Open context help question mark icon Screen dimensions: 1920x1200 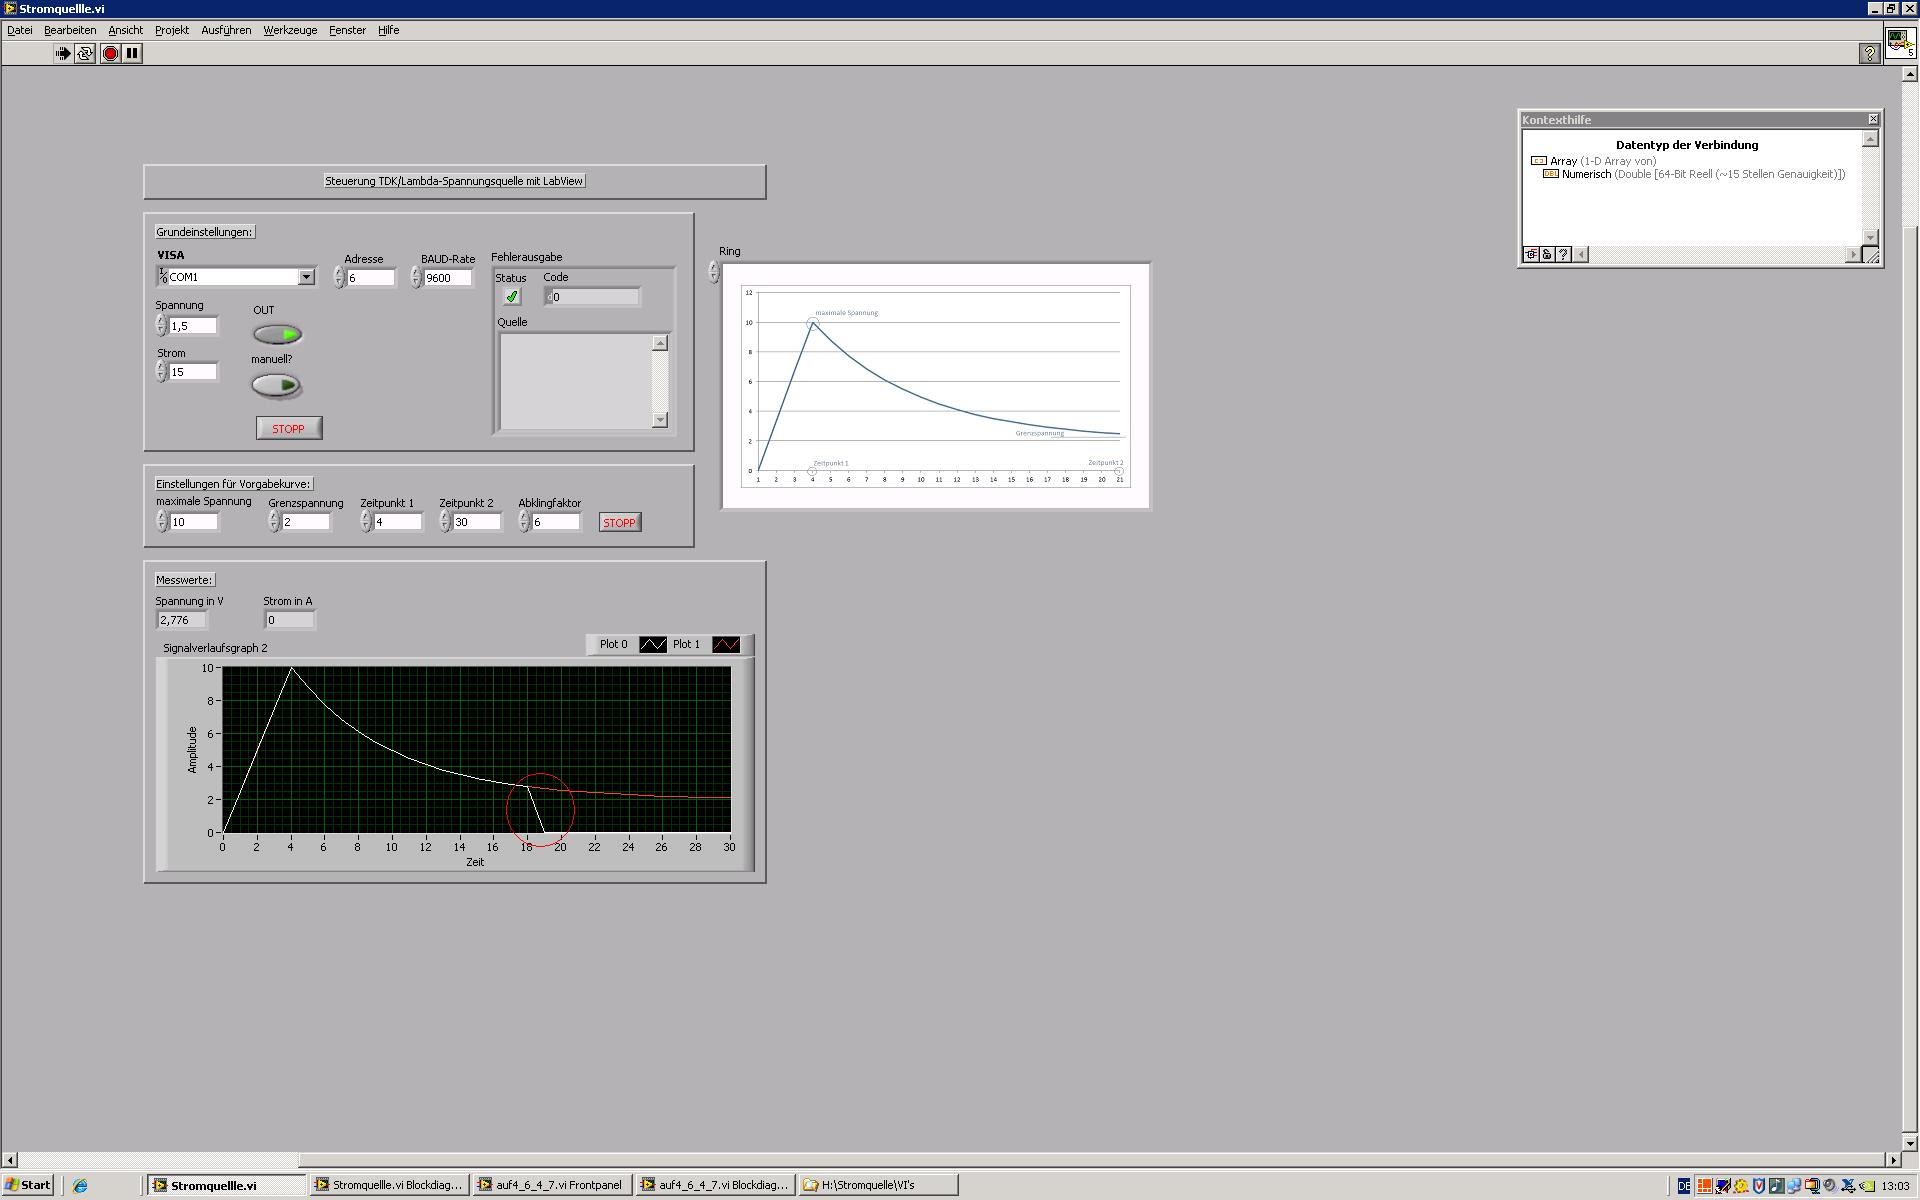[1868, 54]
